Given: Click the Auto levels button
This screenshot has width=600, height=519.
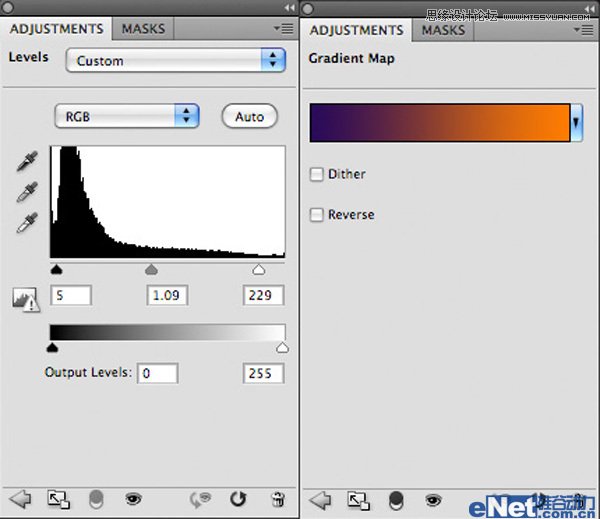Looking at the screenshot, I should point(249,116).
